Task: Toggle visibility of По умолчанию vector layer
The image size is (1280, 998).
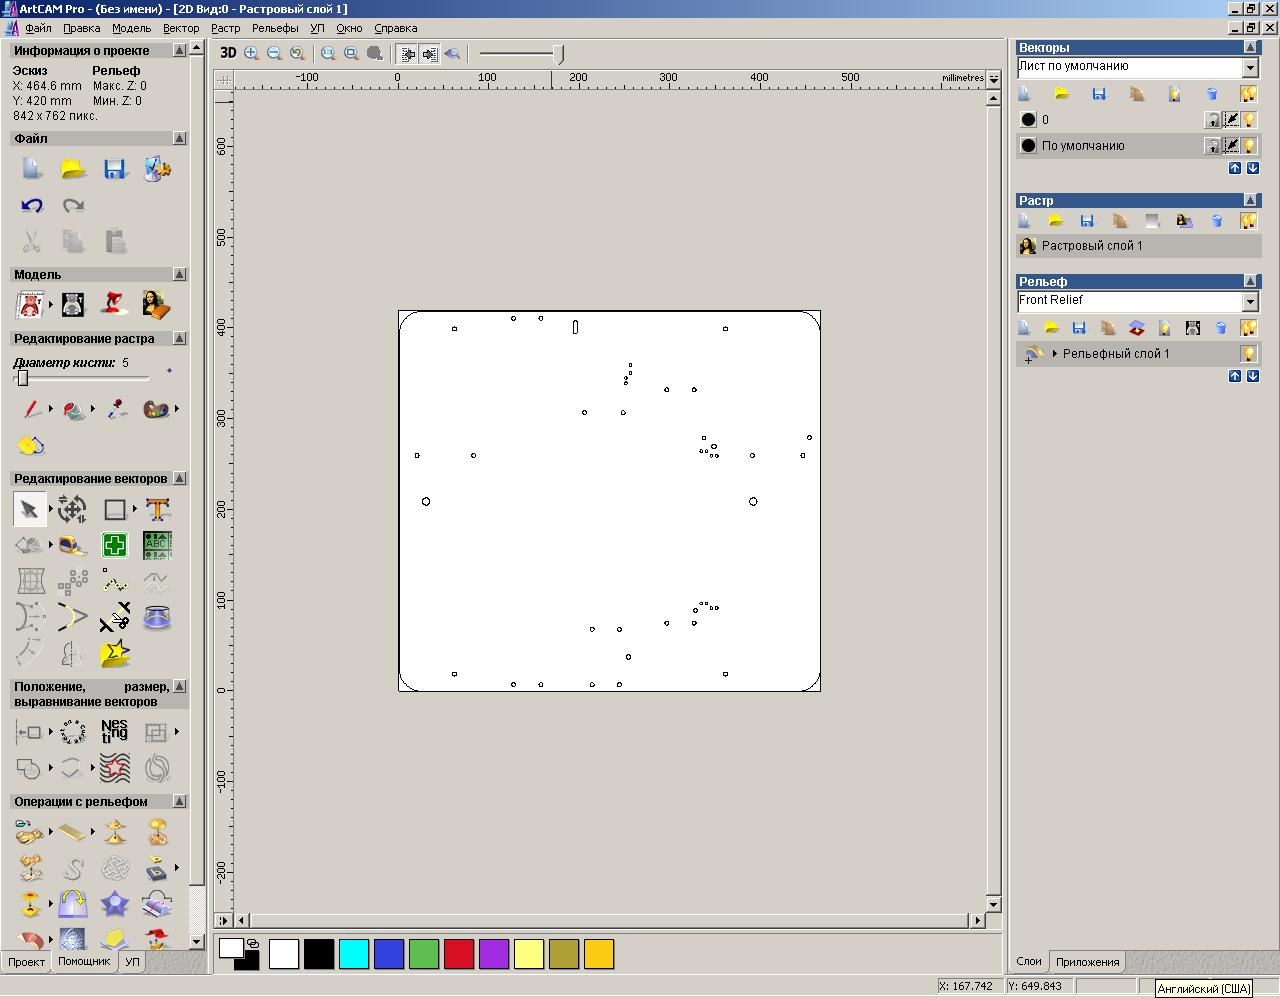Action: pyautogui.click(x=1249, y=146)
